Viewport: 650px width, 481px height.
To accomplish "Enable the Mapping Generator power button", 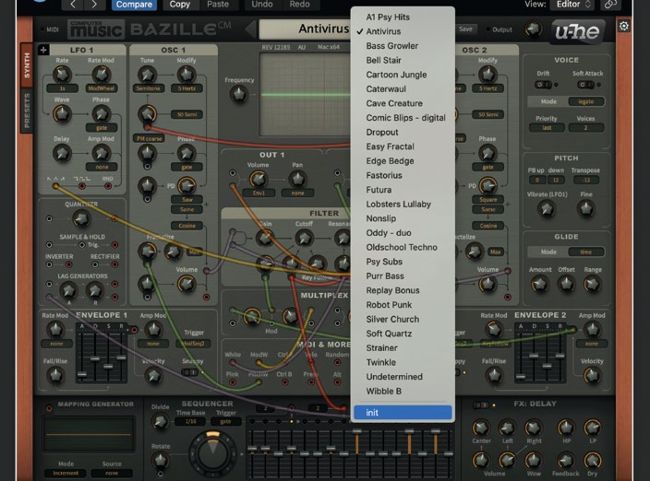I will point(49,408).
